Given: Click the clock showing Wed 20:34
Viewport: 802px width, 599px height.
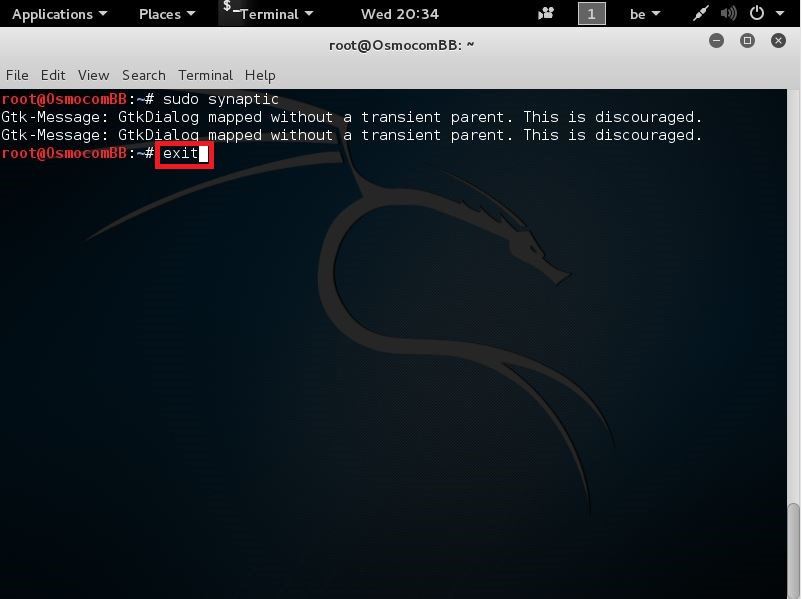Looking at the screenshot, I should 399,14.
